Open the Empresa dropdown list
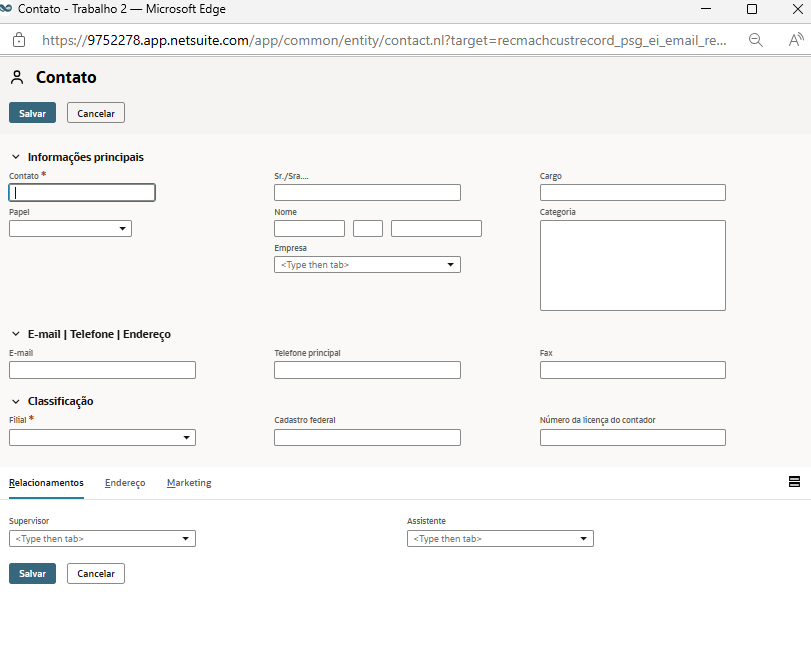Viewport: 811px width, 665px height. click(451, 265)
